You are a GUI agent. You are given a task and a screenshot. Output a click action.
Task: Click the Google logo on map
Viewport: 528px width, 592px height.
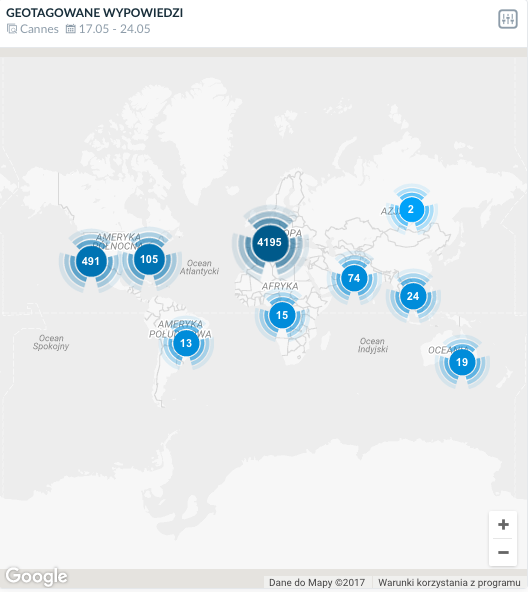[37, 577]
